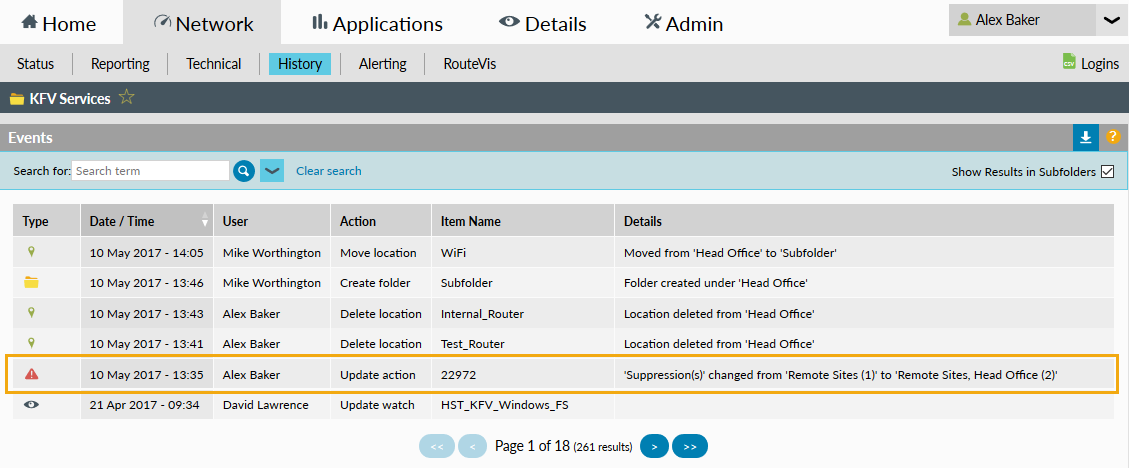Click Moved from 'Head Office' to 'Subfolder' details
The width and height of the screenshot is (1129, 468).
[x=730, y=253]
